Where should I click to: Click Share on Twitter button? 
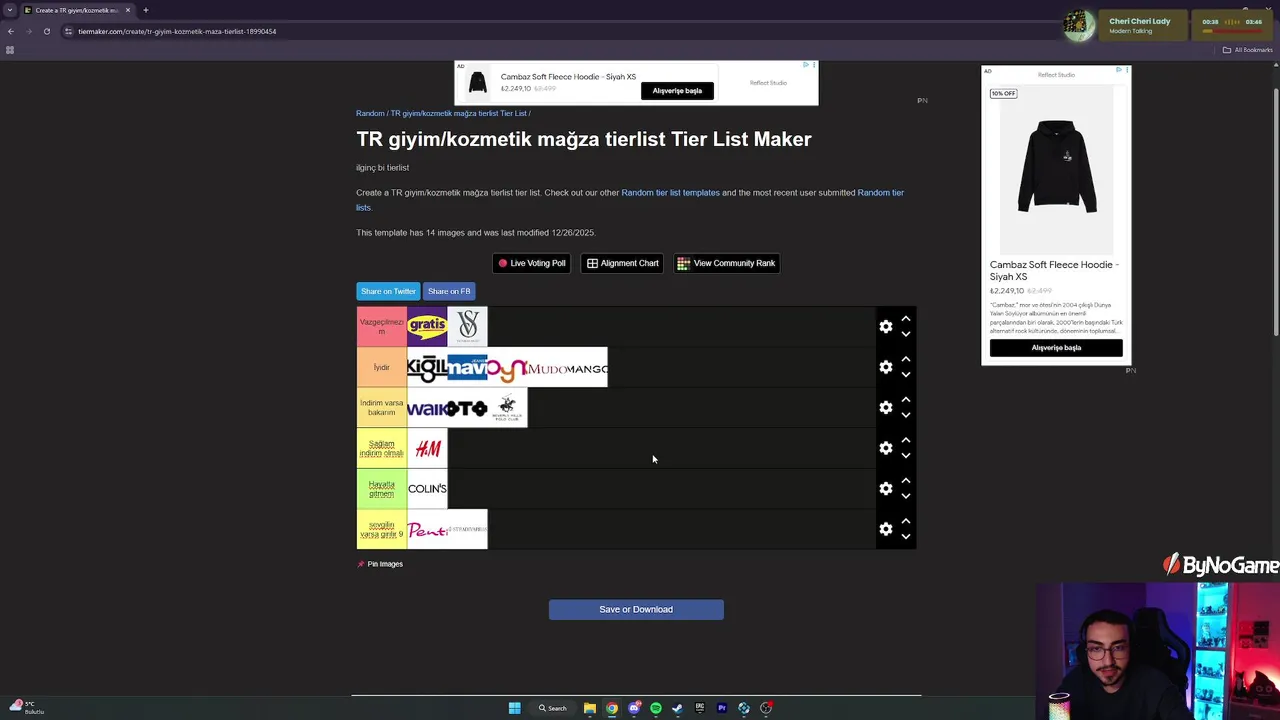[388, 291]
